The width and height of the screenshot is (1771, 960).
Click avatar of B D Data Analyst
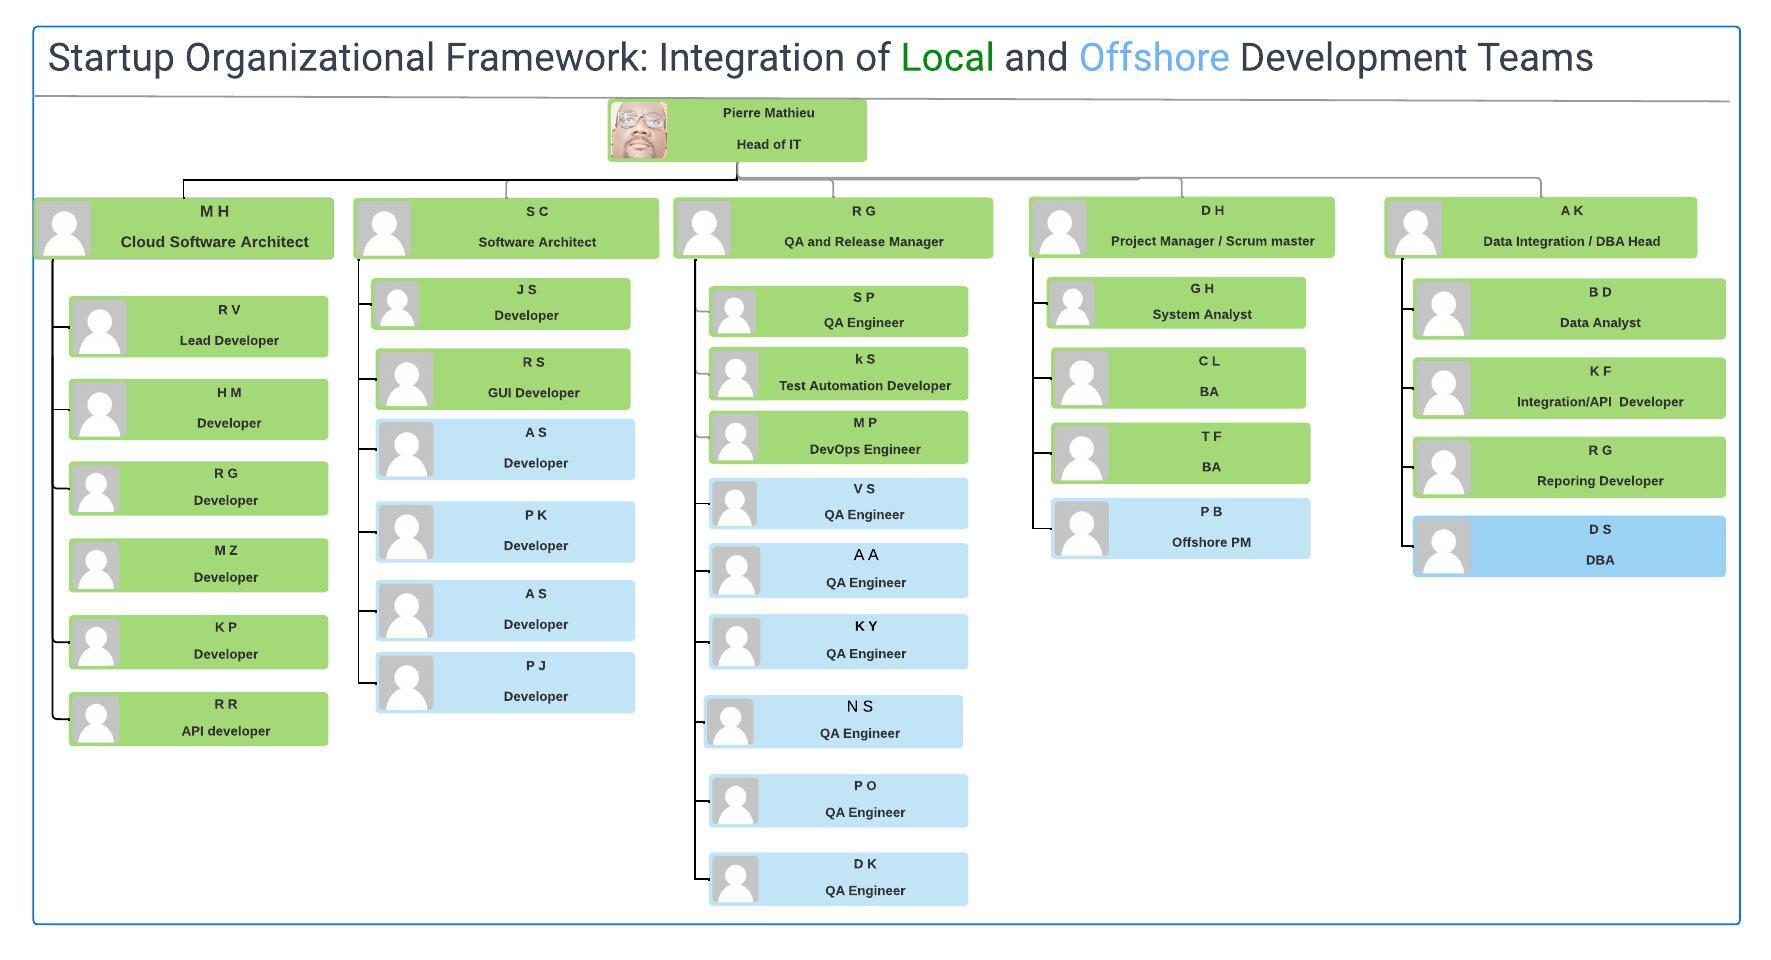tap(1443, 309)
